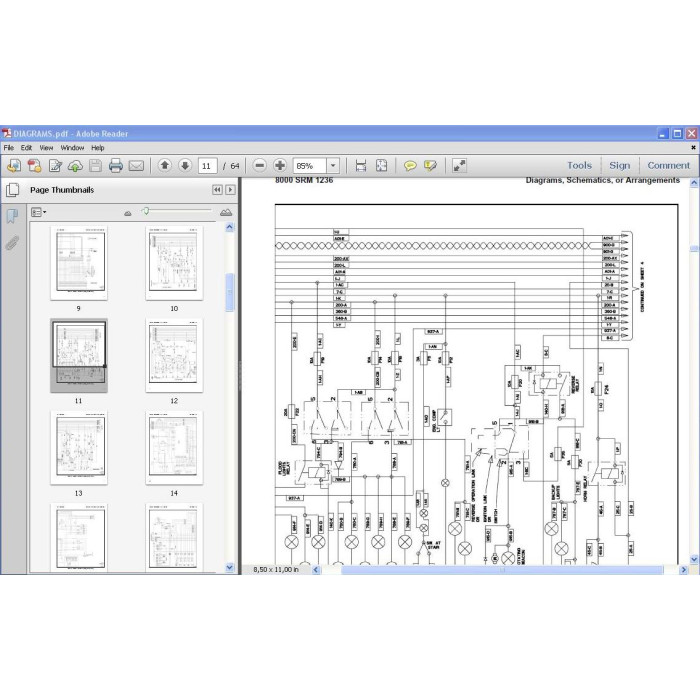Click thumbnails panel scroll down arrow
The width and height of the screenshot is (700, 700).
[229, 567]
